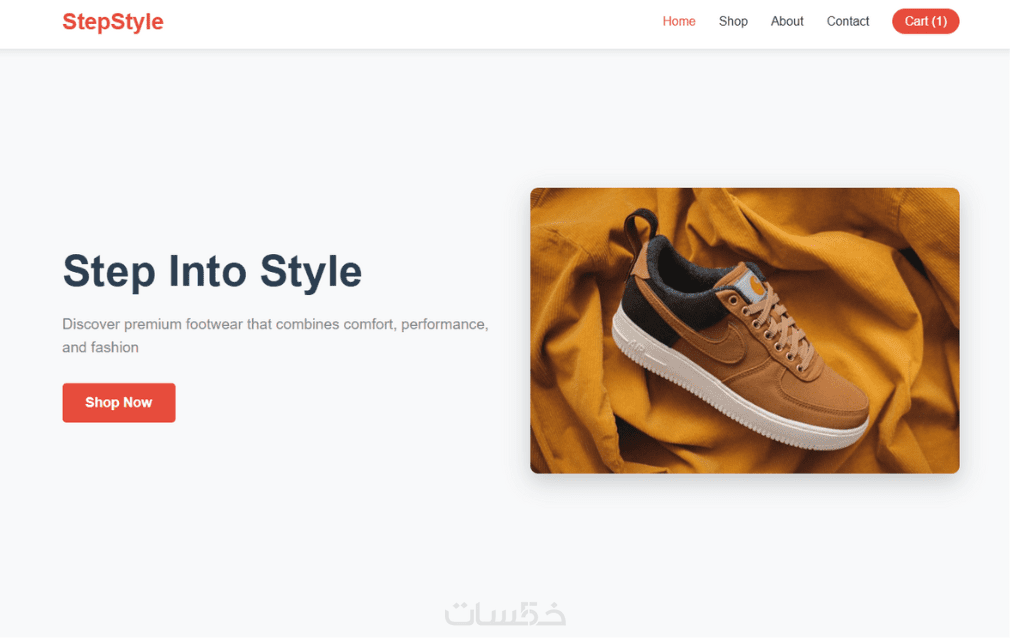The image size is (1011, 639).
Task: Go to the Home page link
Action: point(679,21)
